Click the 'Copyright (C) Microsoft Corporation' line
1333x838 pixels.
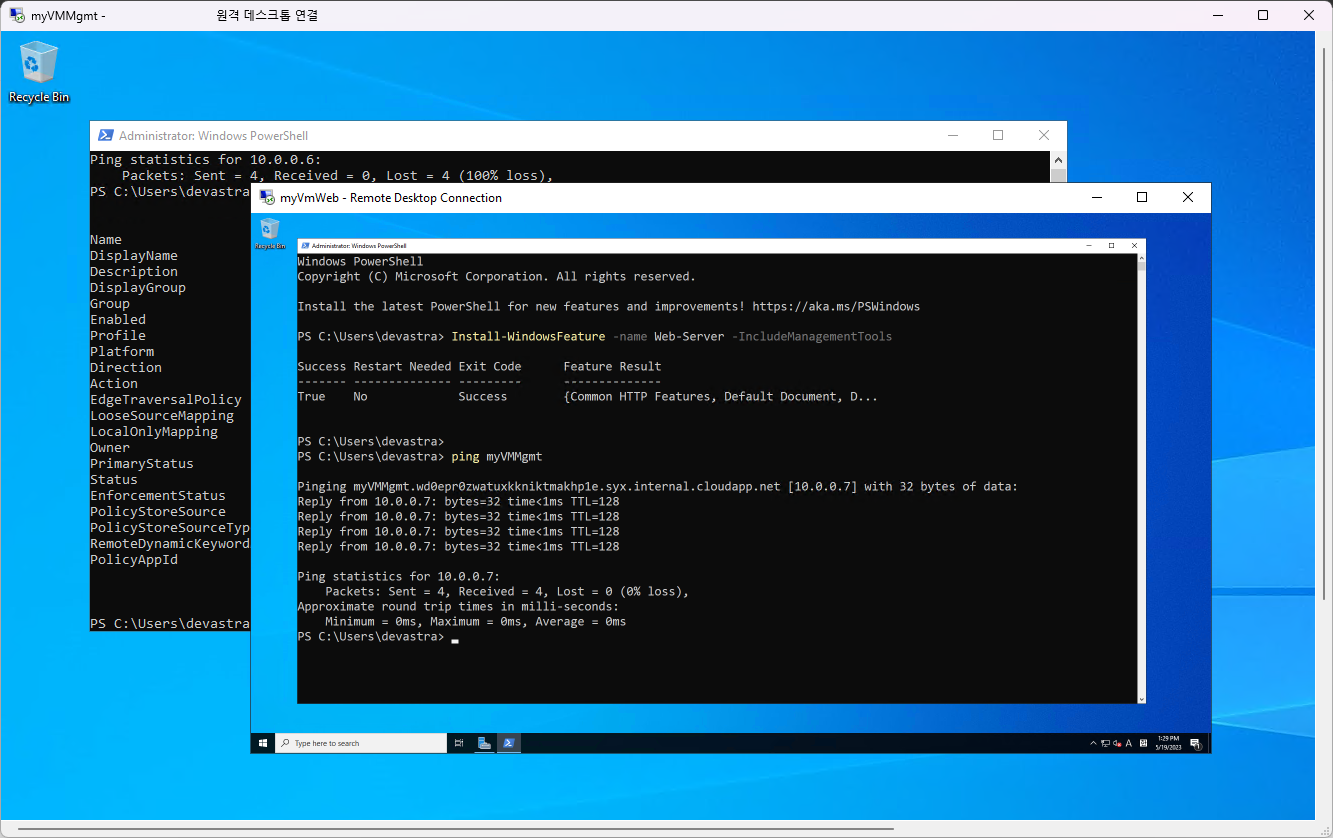click(x=496, y=276)
